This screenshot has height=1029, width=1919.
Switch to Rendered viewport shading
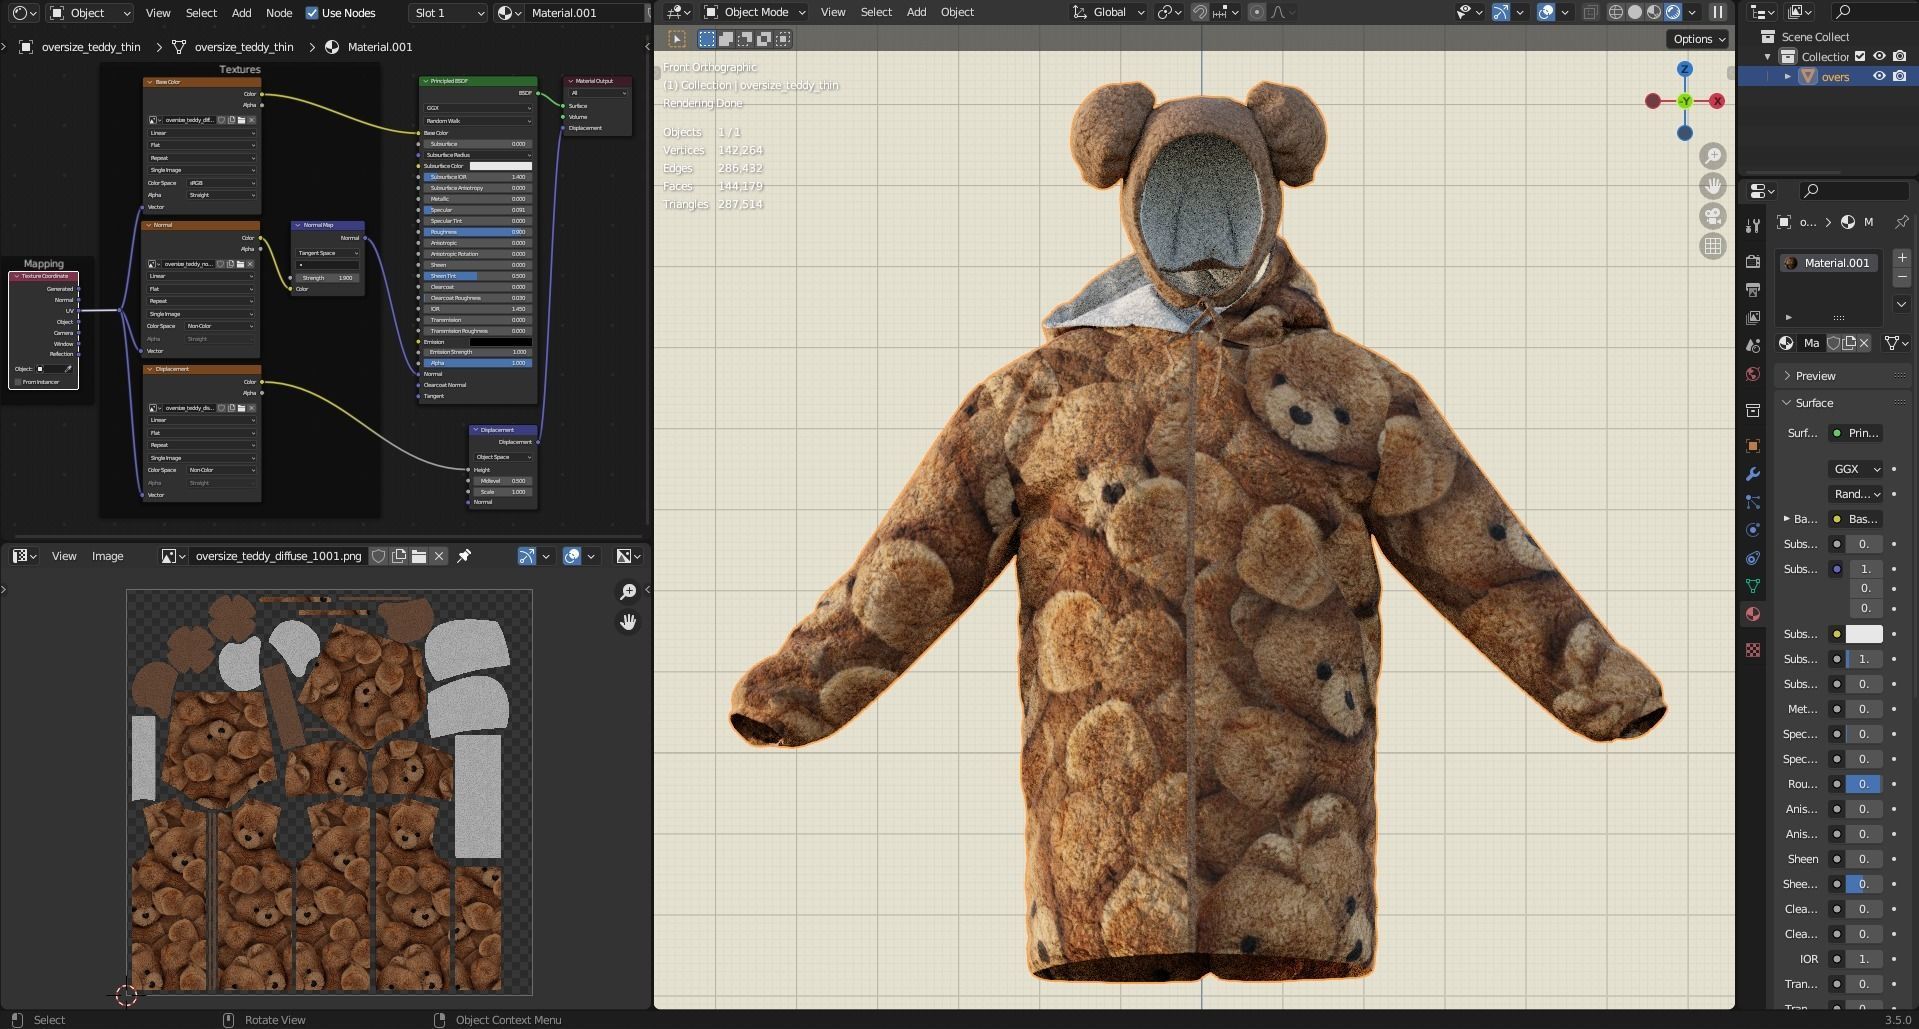click(x=1673, y=12)
